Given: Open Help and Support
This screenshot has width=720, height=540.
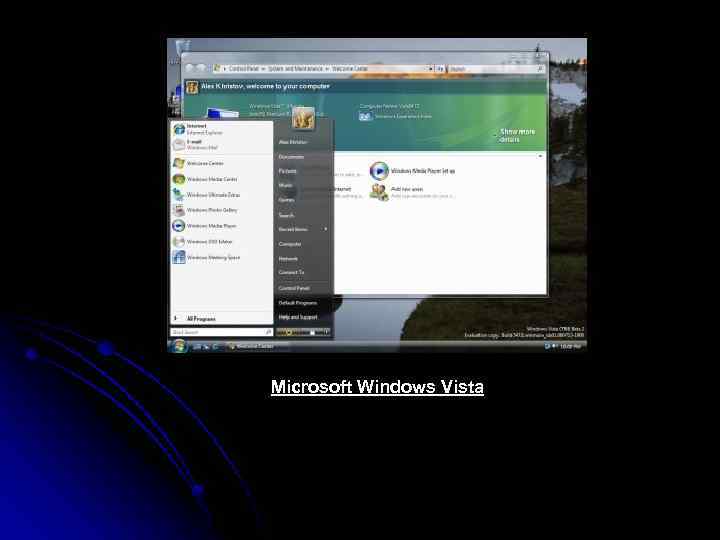Looking at the screenshot, I should (x=303, y=317).
